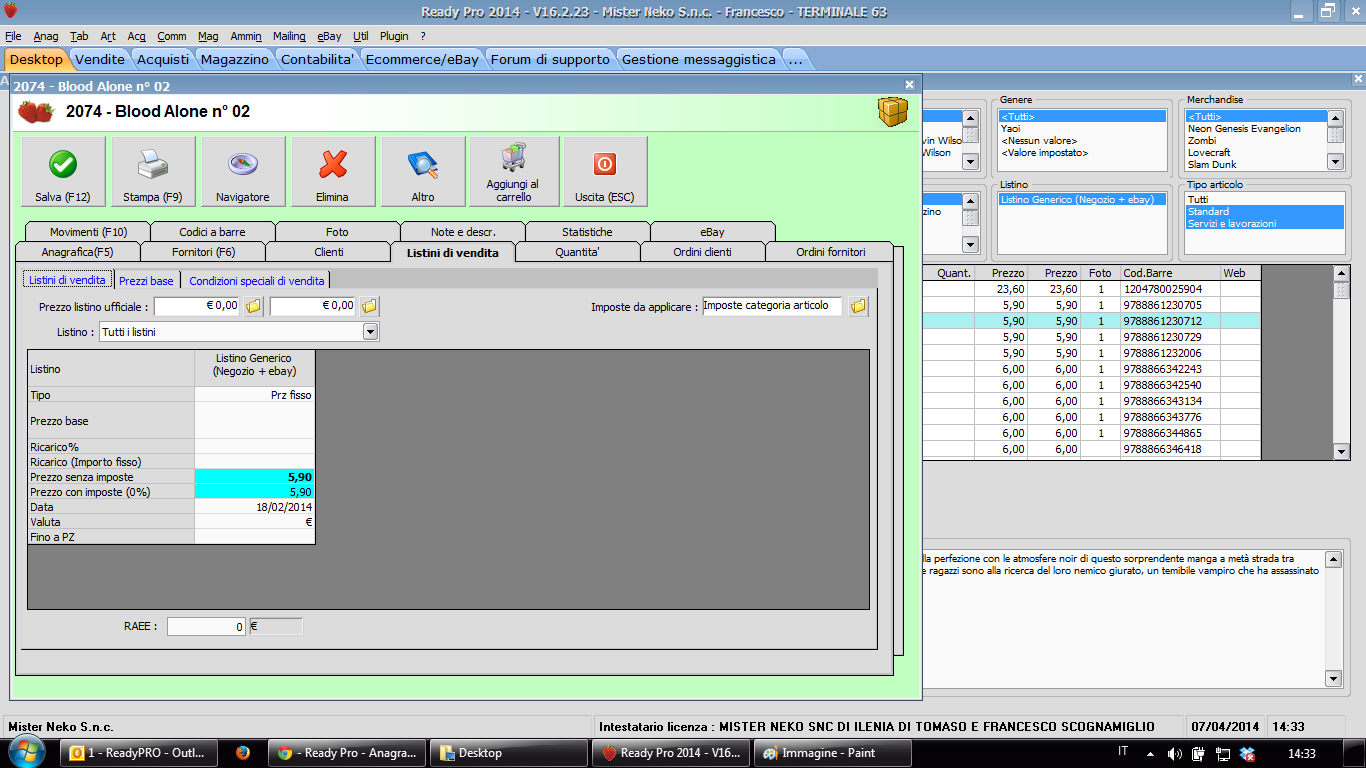1366x768 pixels.
Task: Open the Outlook taskbar item
Action: tap(138, 753)
